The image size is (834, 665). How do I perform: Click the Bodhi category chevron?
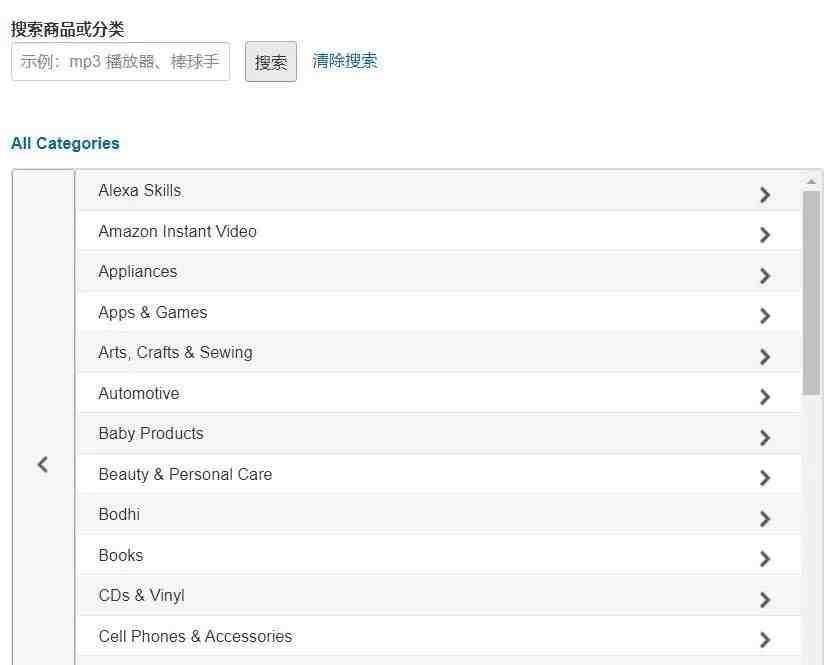click(765, 519)
